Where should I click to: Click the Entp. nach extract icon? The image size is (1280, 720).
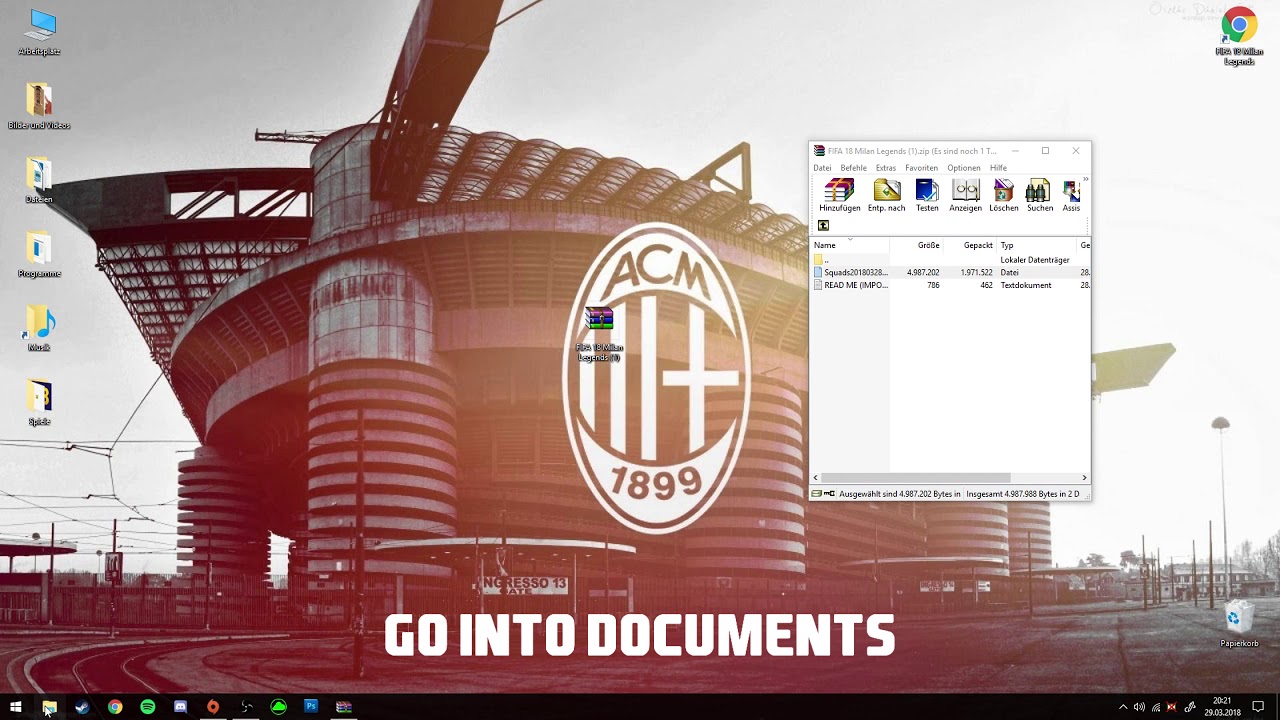[886, 195]
